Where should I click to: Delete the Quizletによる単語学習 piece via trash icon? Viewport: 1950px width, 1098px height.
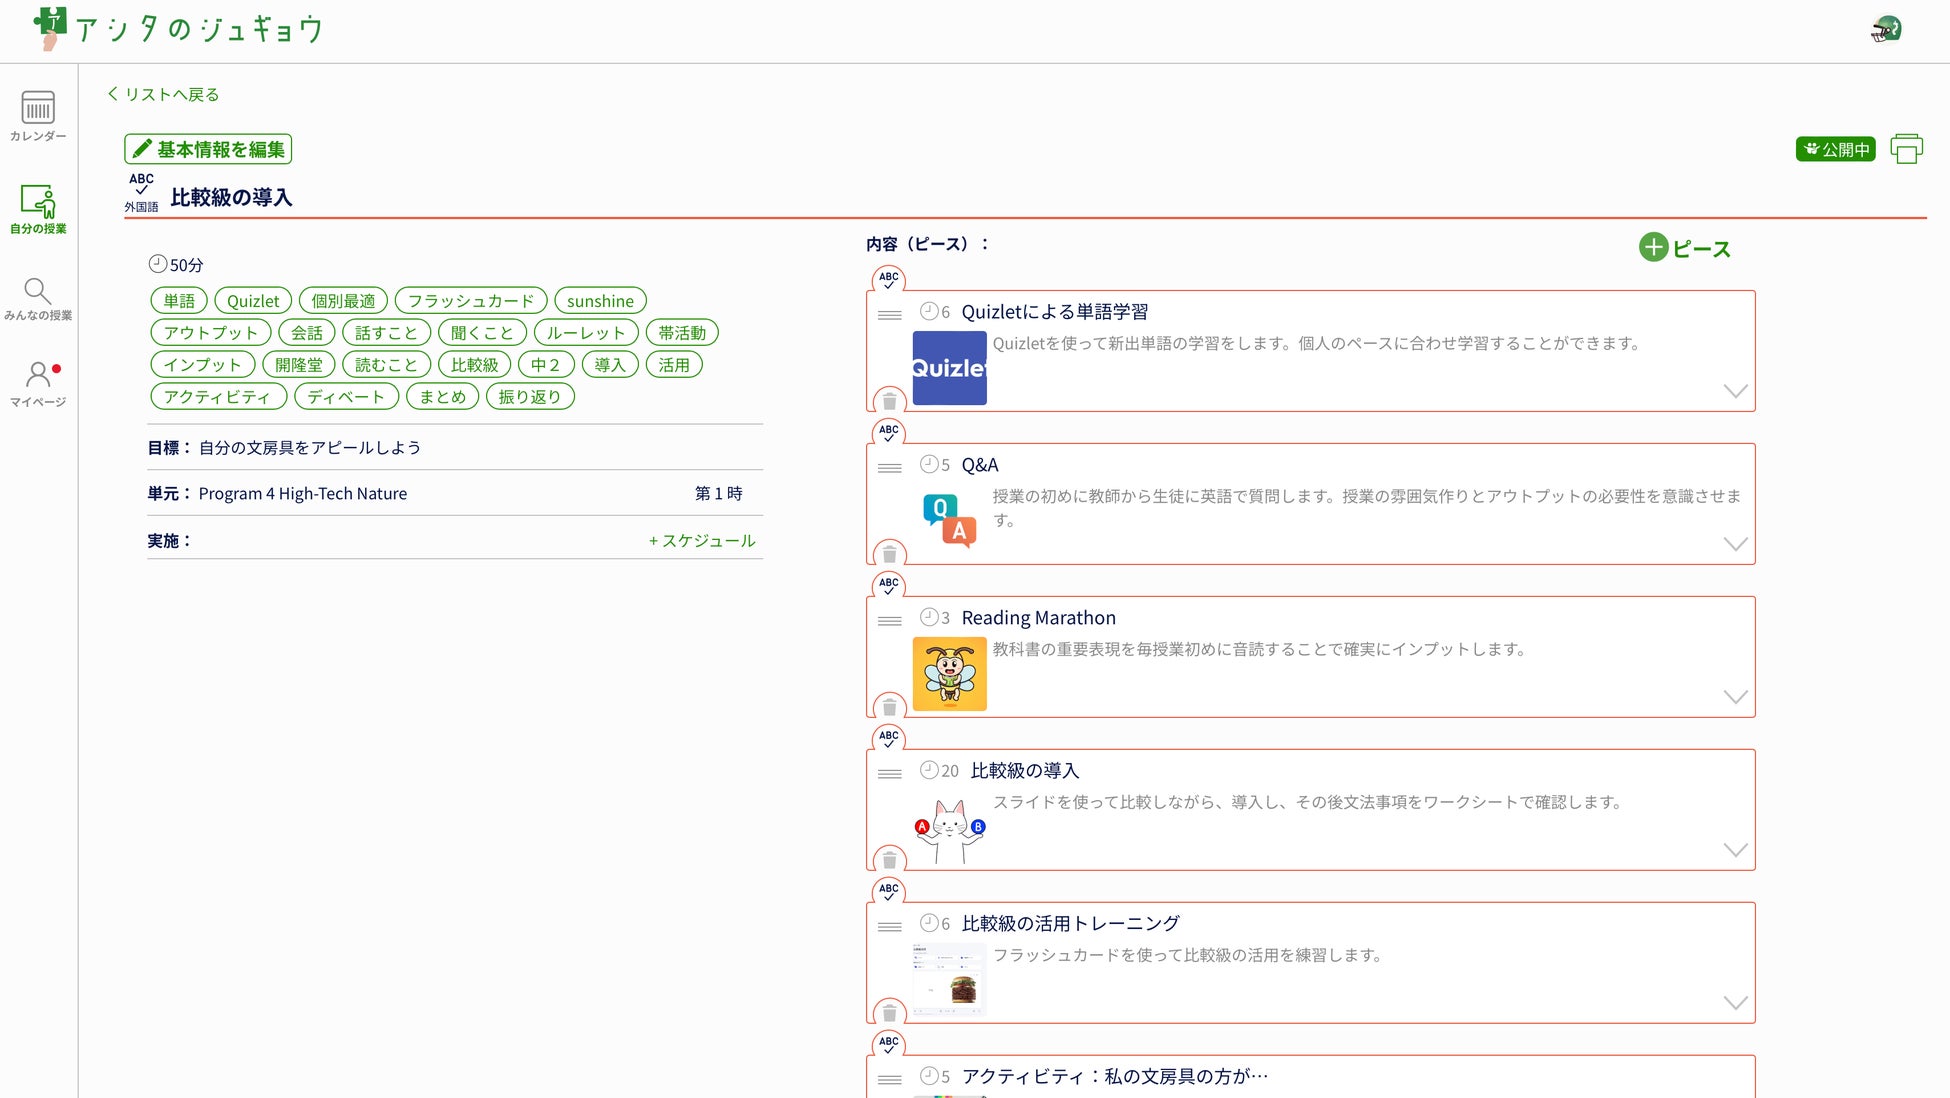pos(889,402)
